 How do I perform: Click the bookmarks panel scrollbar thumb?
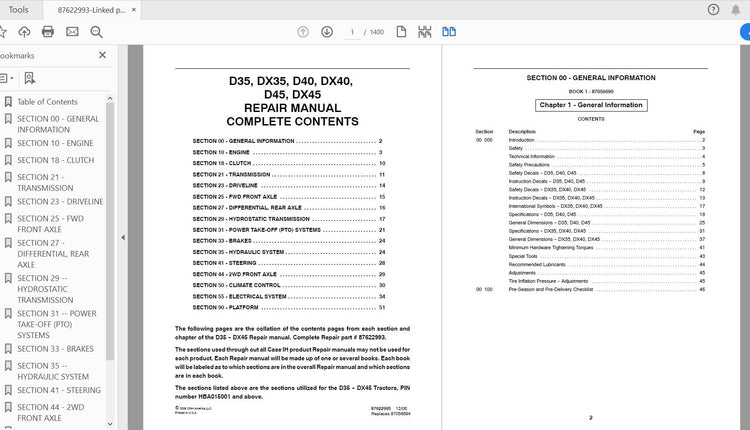tap(110, 231)
